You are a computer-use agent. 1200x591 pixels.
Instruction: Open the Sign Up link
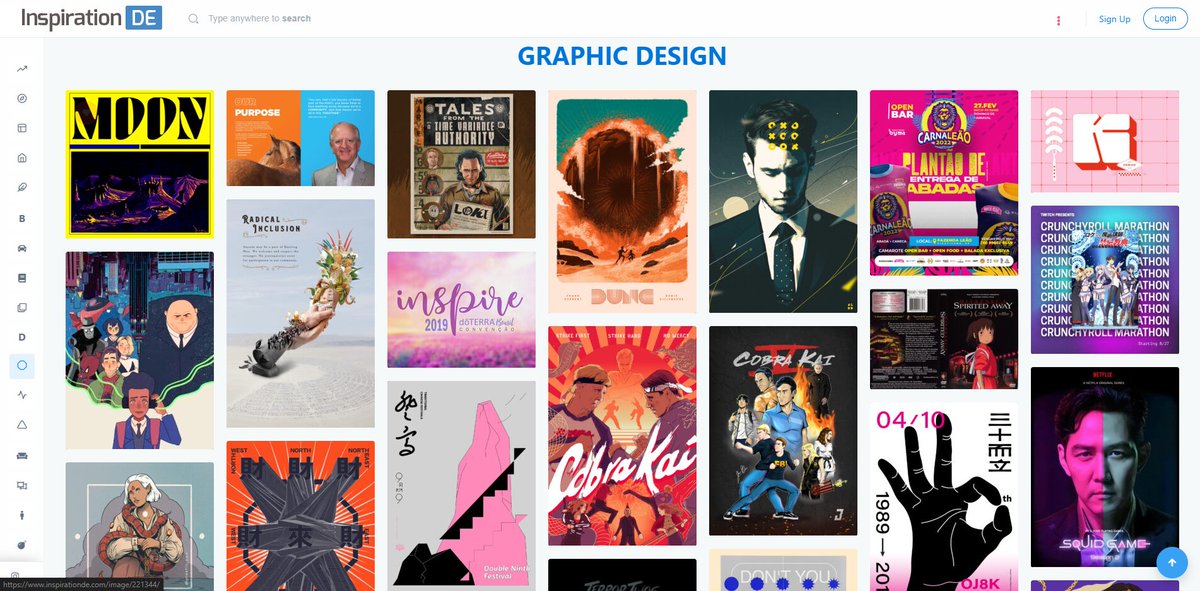pos(1114,19)
